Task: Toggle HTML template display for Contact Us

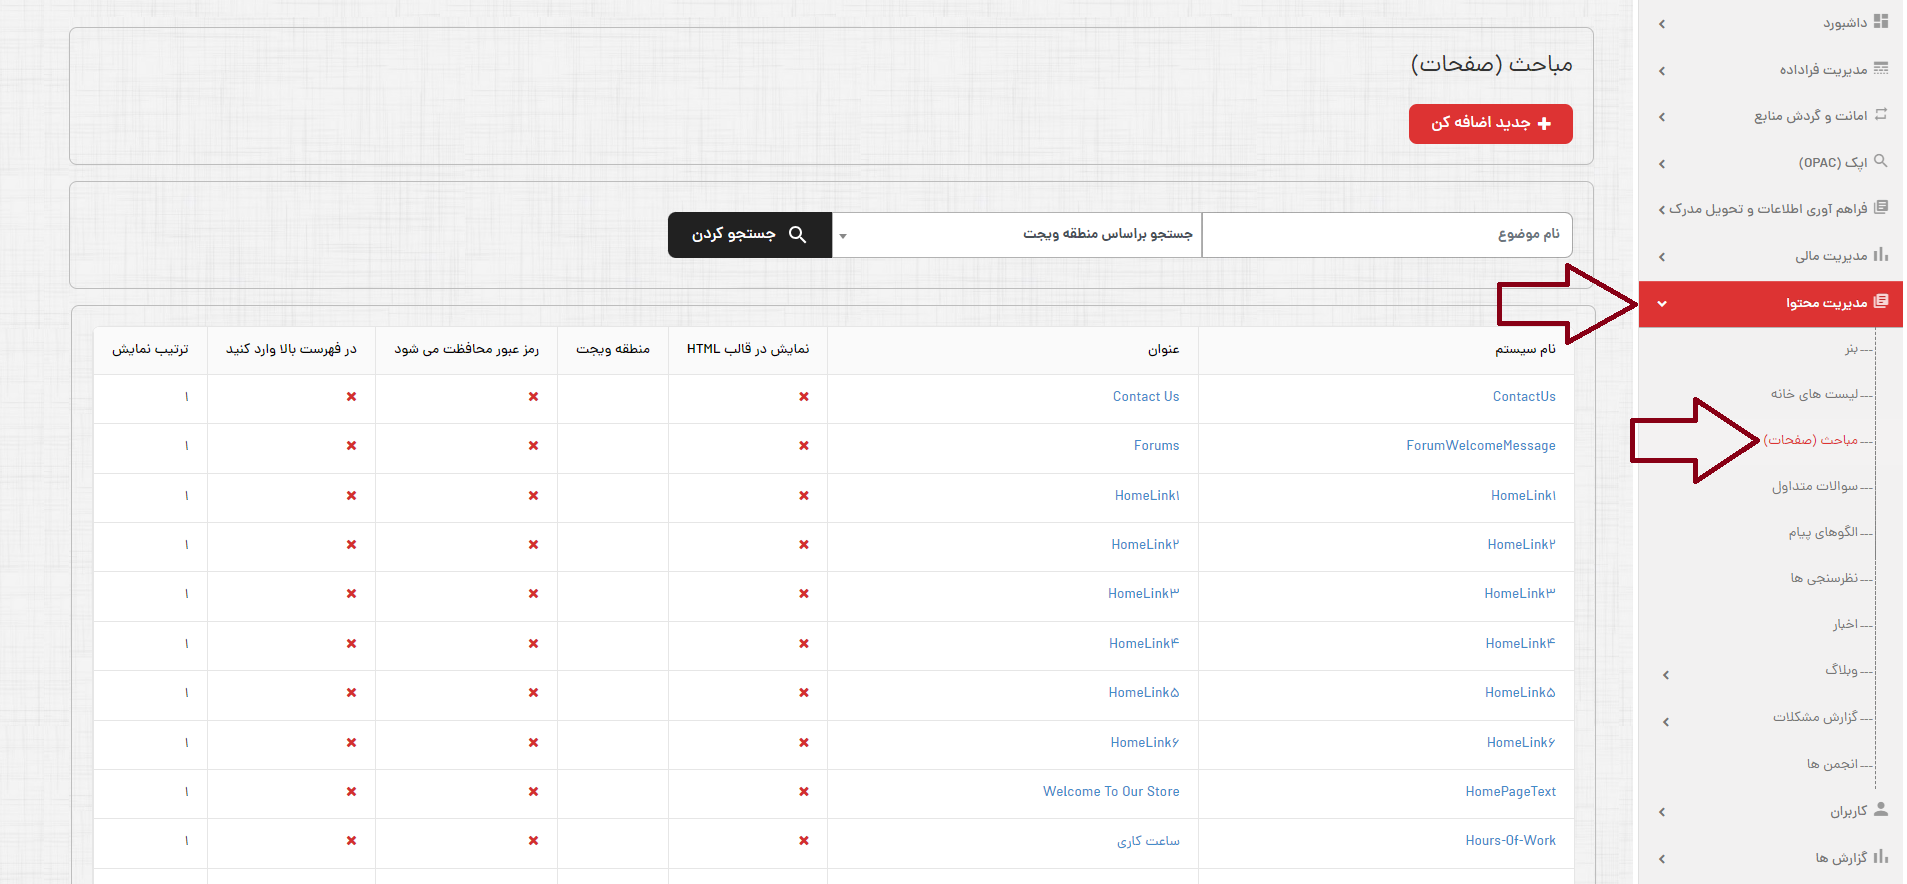Action: click(x=804, y=397)
